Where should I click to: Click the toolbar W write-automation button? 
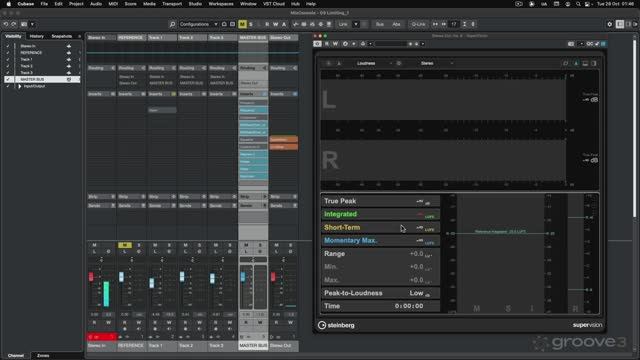pyautogui.click(x=276, y=24)
